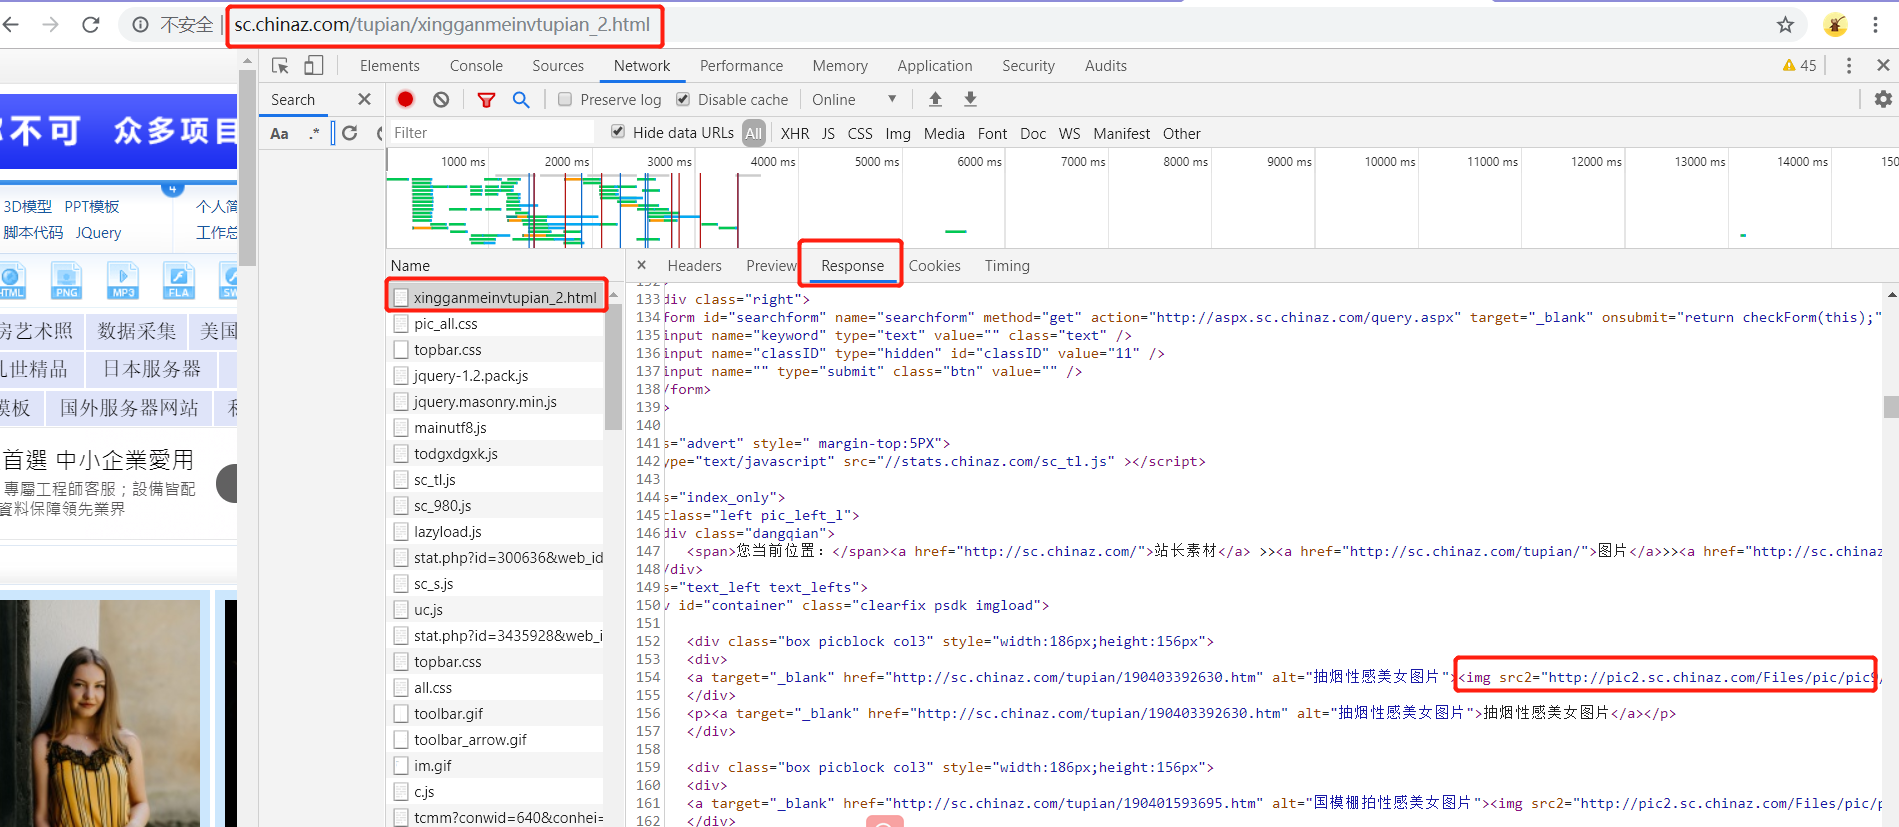Viewport: 1899px width, 827px height.
Task: Open network search with the magnifier icon
Action: tap(521, 99)
